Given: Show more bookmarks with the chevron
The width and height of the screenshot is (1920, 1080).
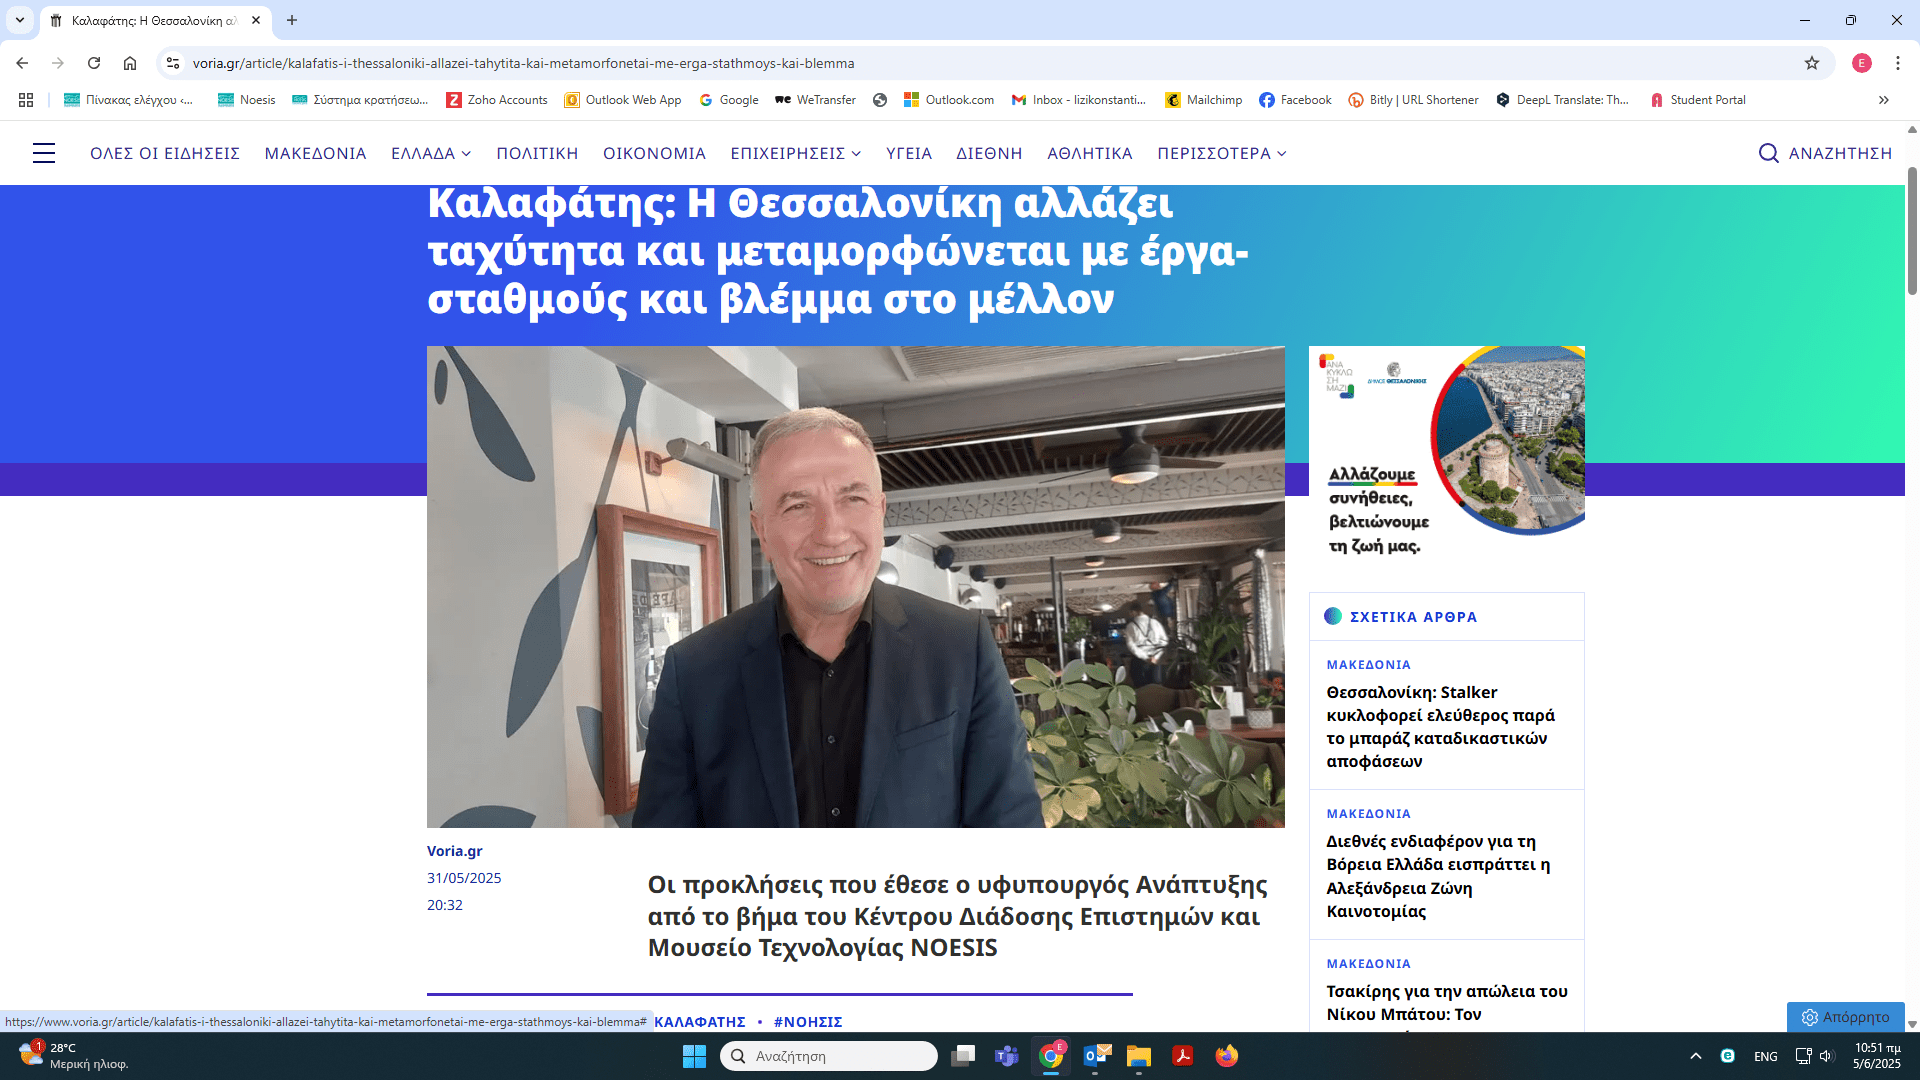Looking at the screenshot, I should 1883,100.
